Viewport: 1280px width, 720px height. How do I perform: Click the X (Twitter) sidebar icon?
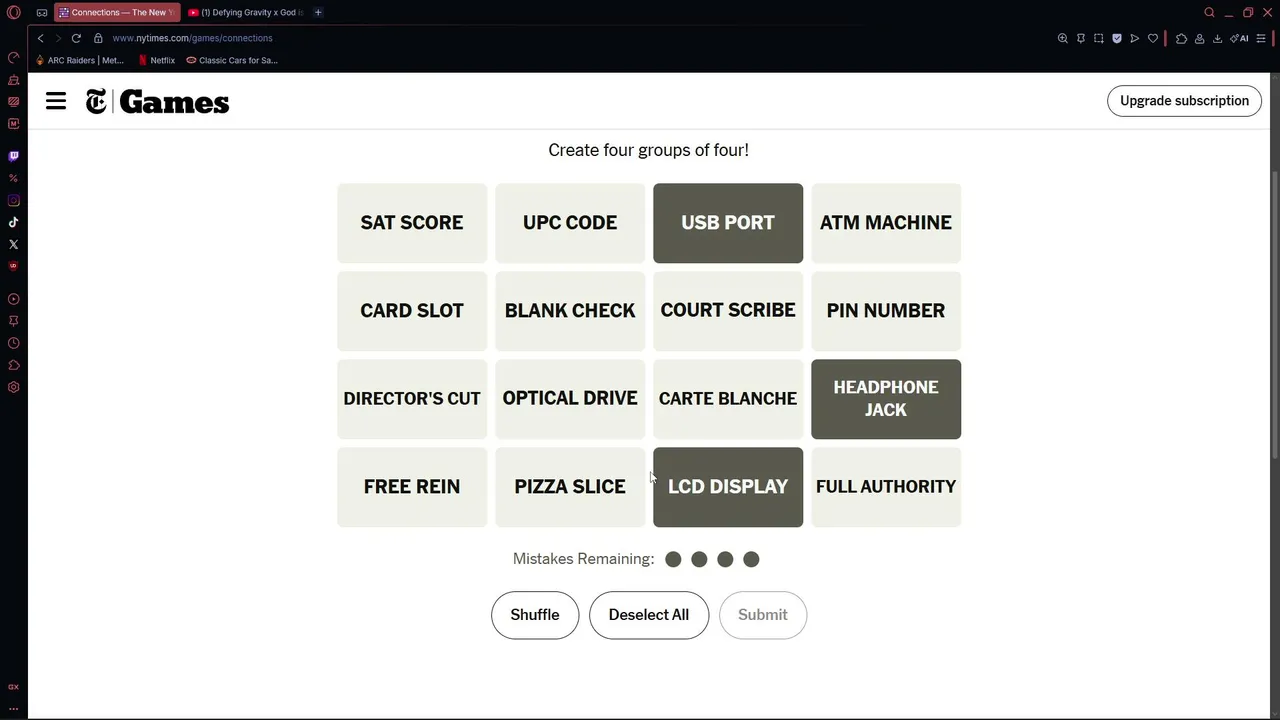click(13, 244)
